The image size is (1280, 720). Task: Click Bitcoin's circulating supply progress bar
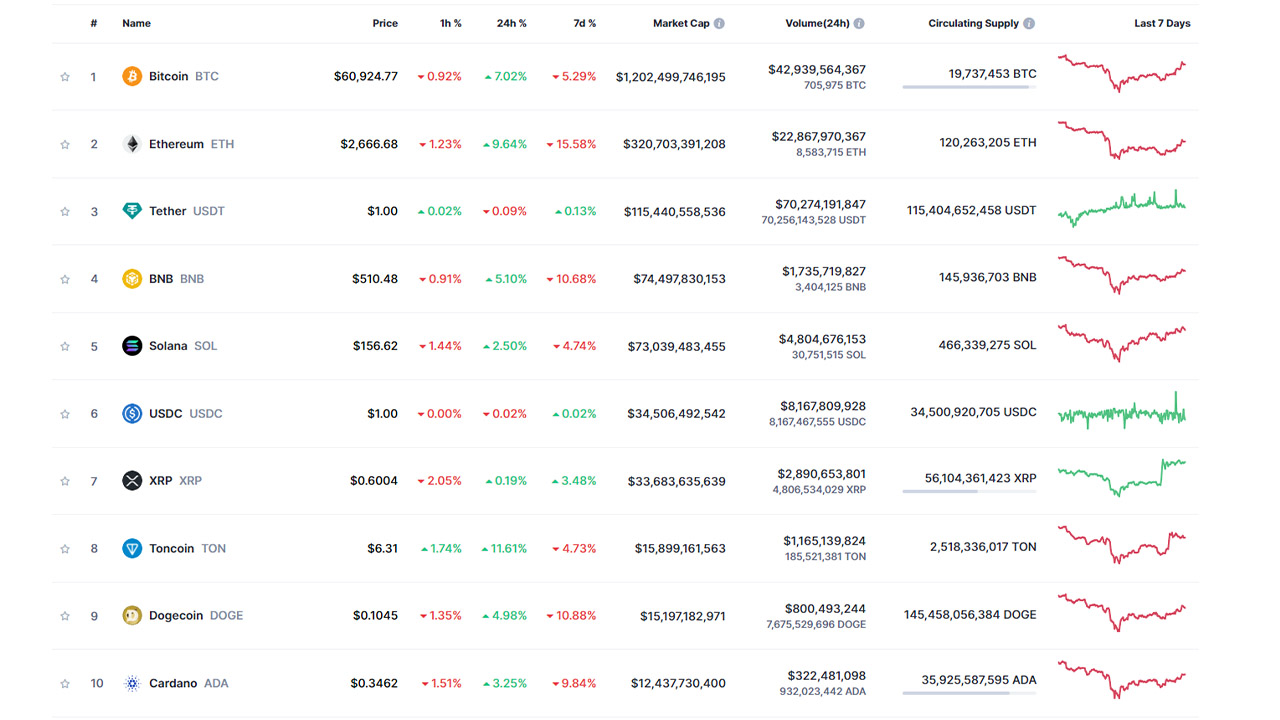tap(969, 87)
